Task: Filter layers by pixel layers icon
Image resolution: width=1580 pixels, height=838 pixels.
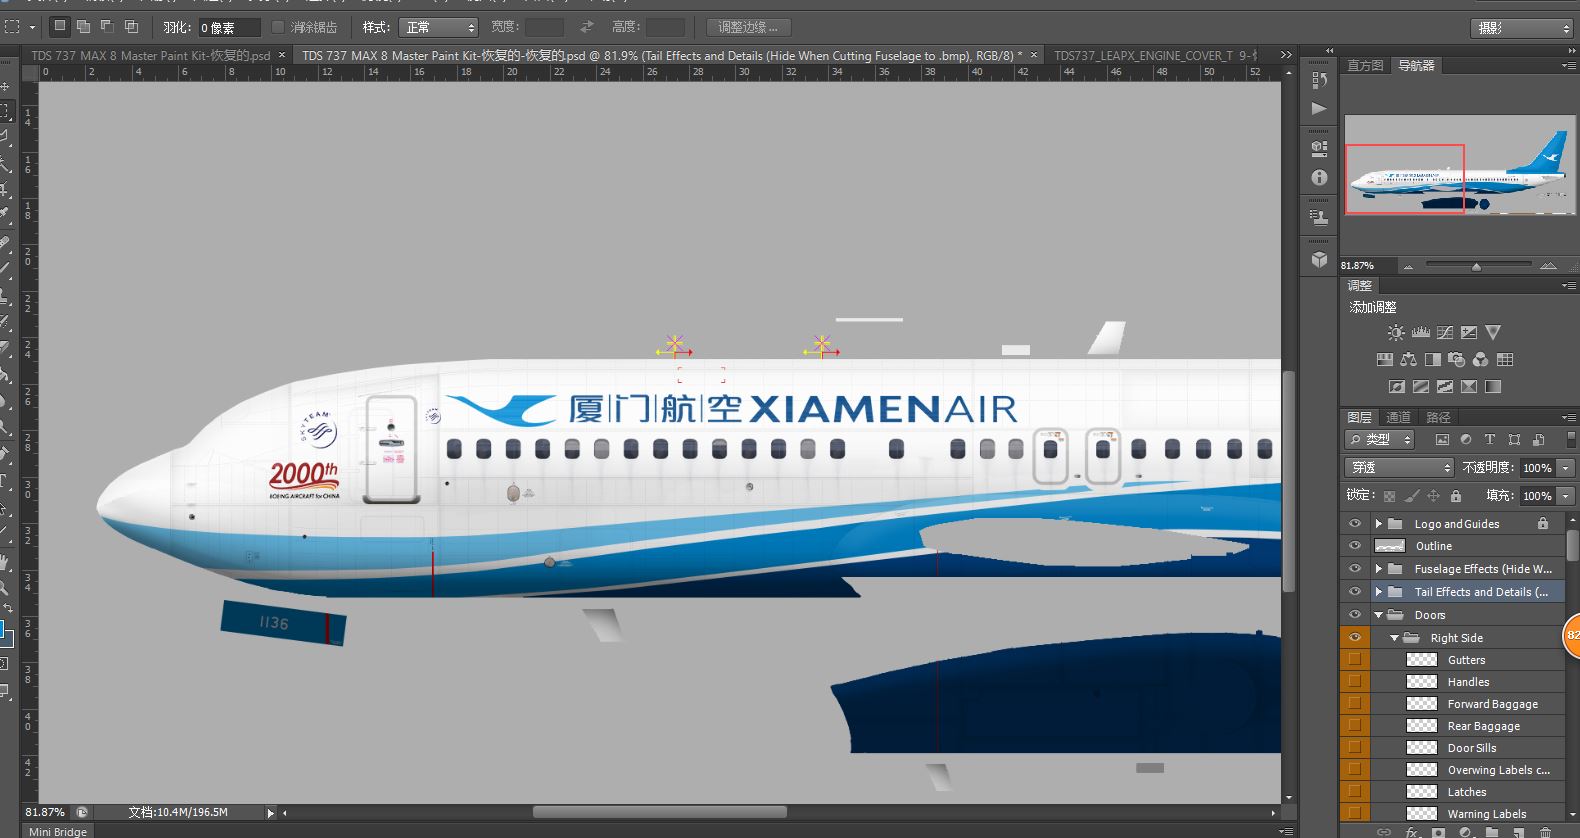Action: (1442, 440)
